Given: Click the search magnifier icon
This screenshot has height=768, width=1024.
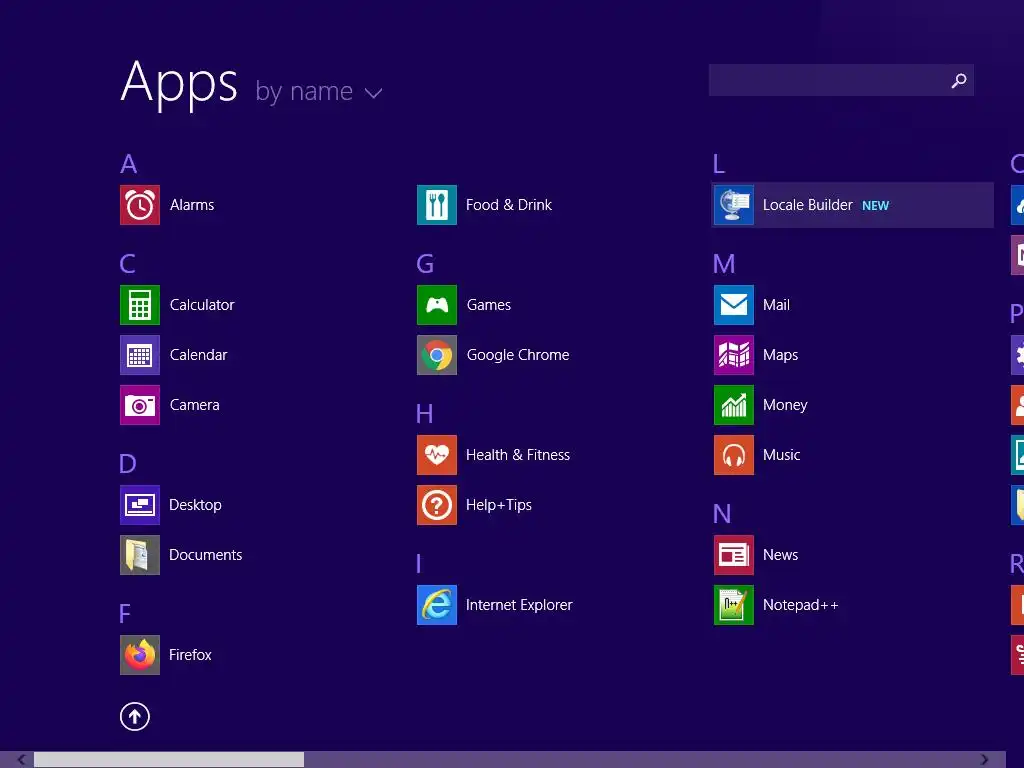Looking at the screenshot, I should pos(959,80).
